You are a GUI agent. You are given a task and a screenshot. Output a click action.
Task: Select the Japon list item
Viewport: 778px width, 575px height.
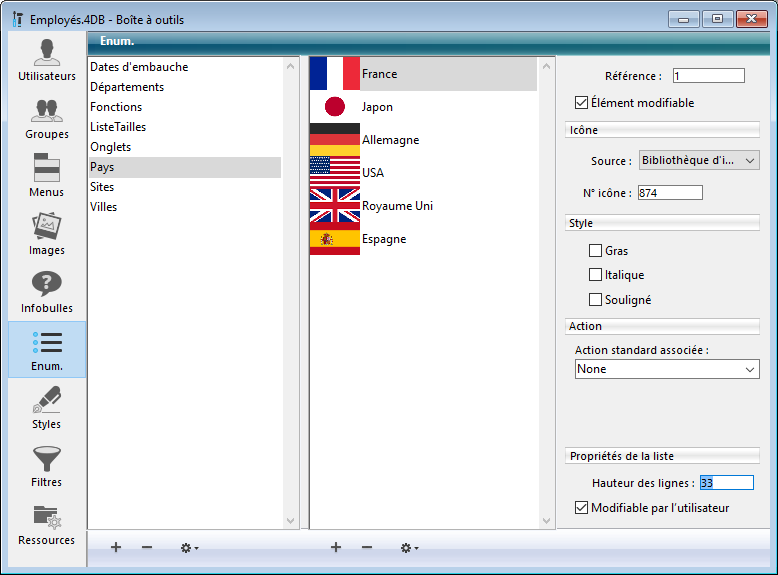[x=377, y=107]
